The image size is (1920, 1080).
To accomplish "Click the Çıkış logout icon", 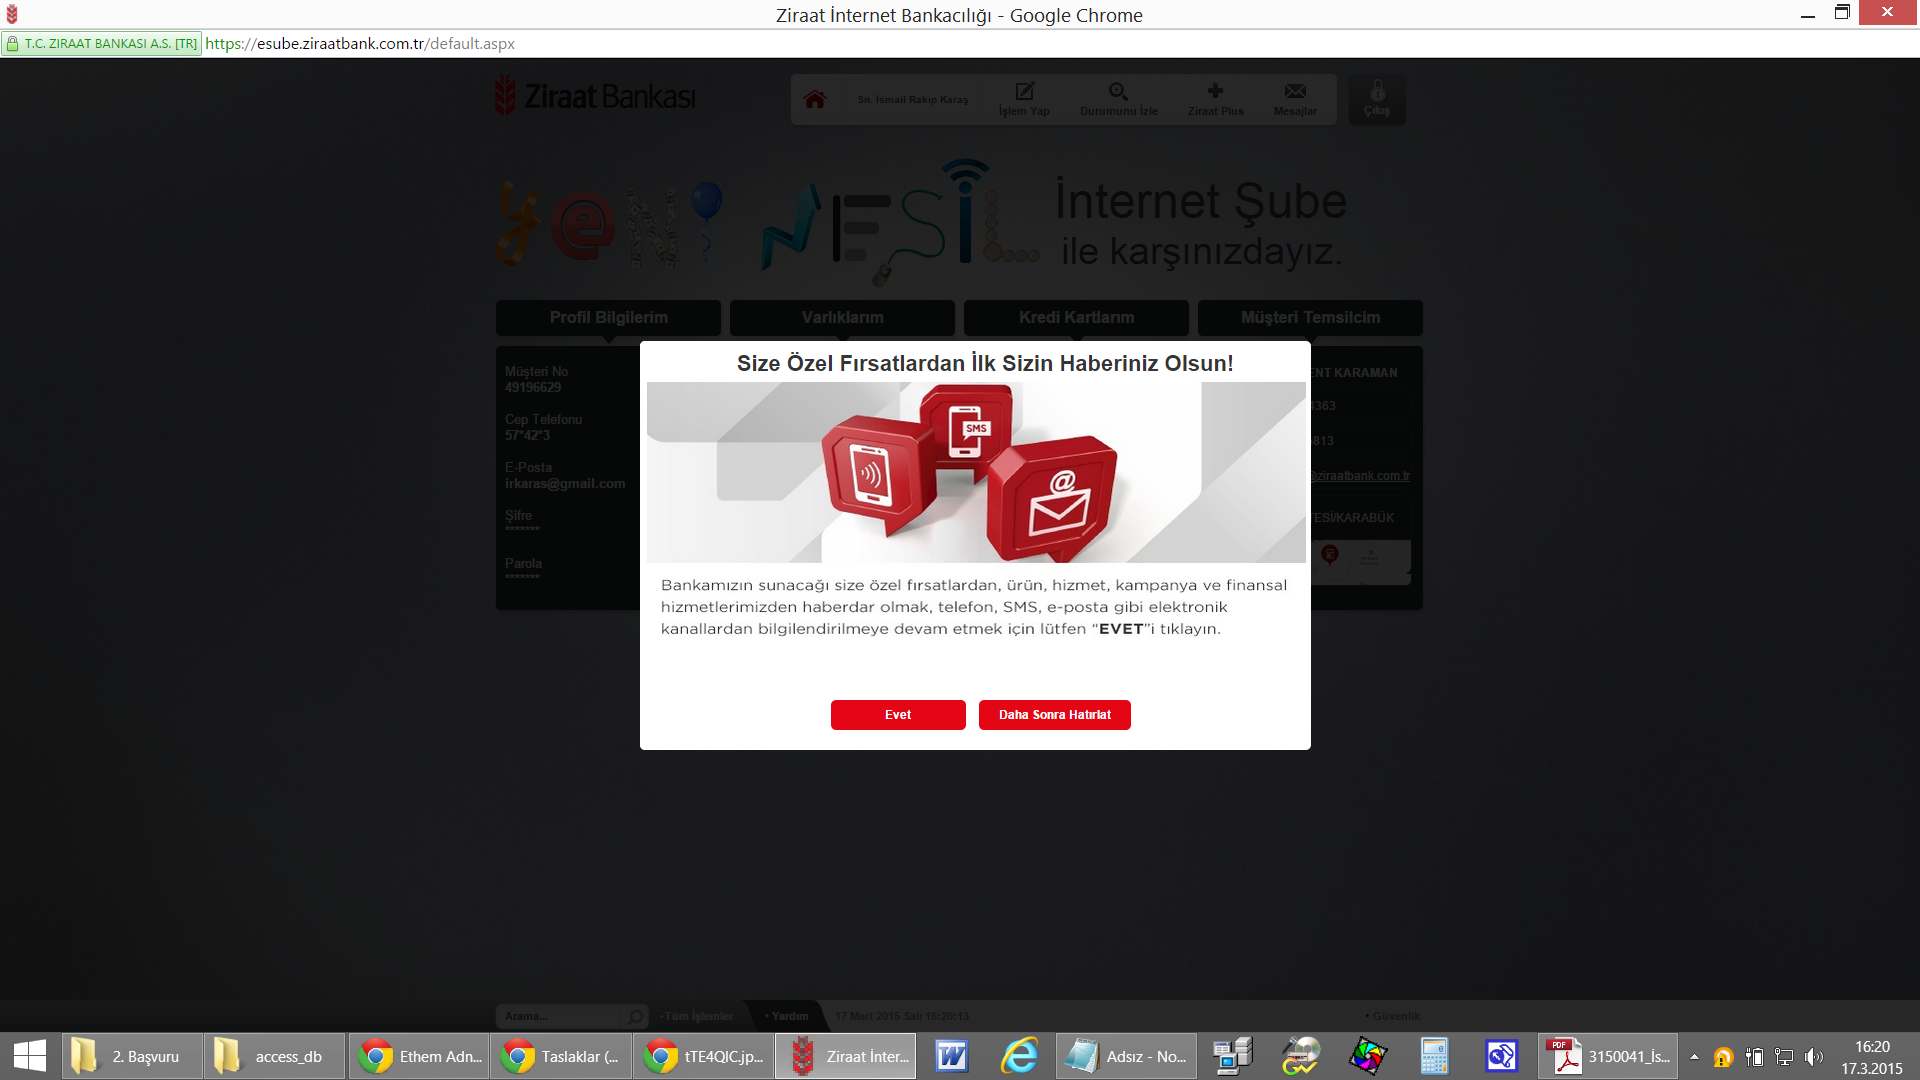I will tap(1376, 99).
